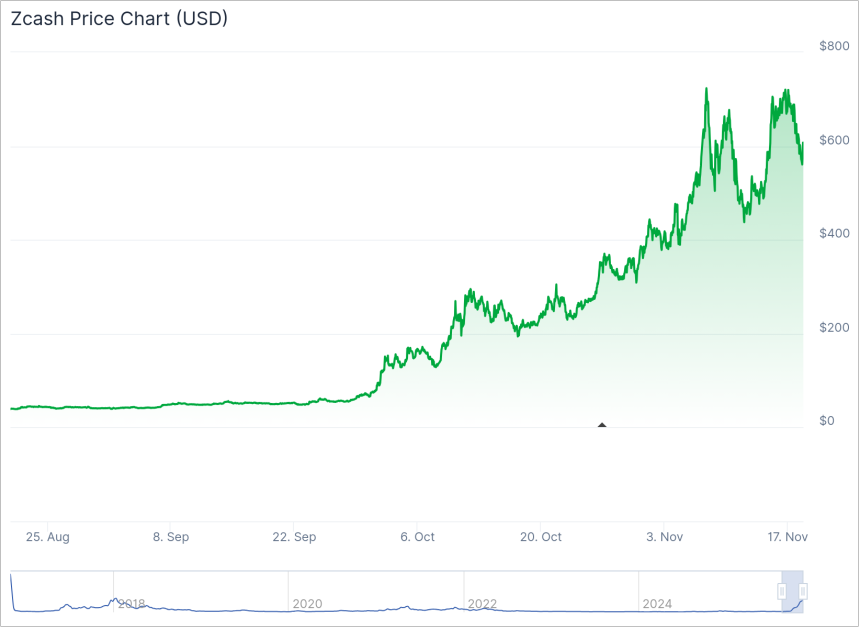Click the 17. Nov date axis label

(786, 537)
